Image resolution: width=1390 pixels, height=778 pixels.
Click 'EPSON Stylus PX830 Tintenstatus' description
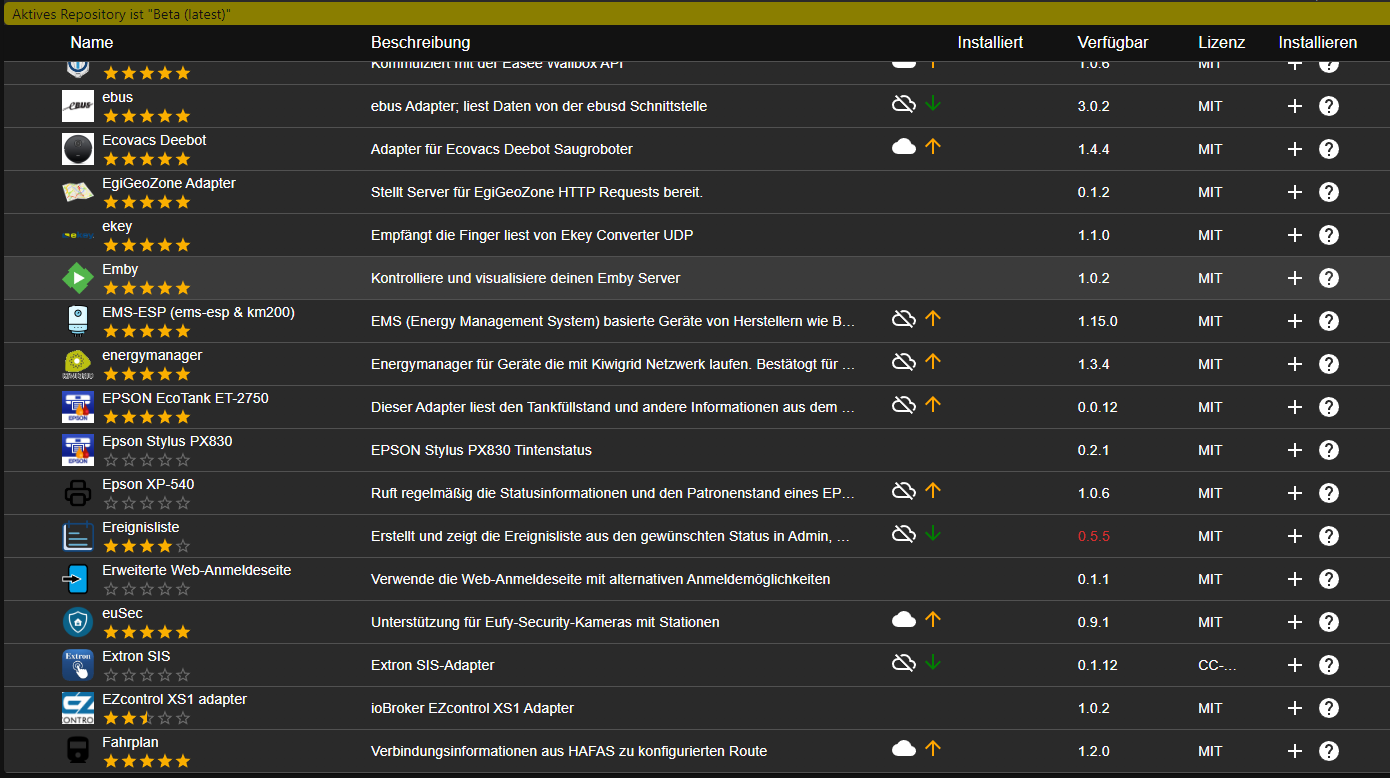tap(481, 450)
